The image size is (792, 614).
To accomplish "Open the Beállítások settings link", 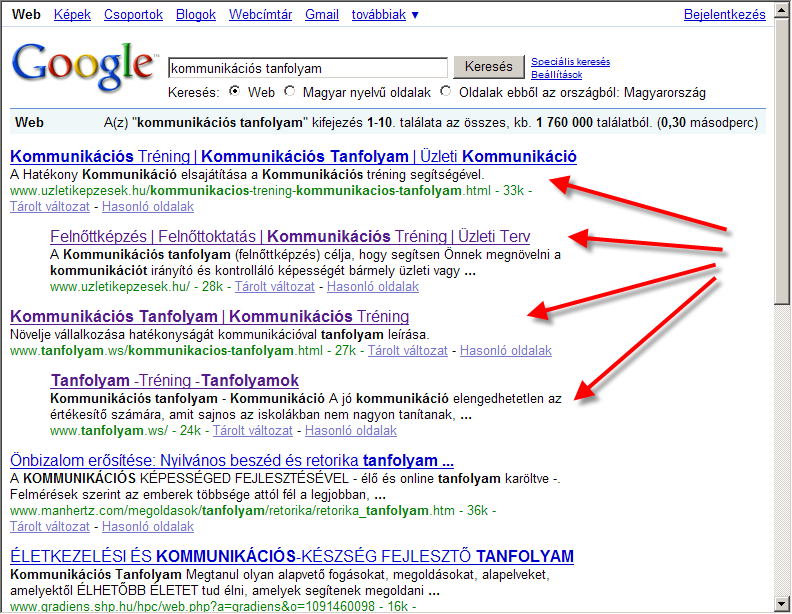I will click(x=556, y=75).
